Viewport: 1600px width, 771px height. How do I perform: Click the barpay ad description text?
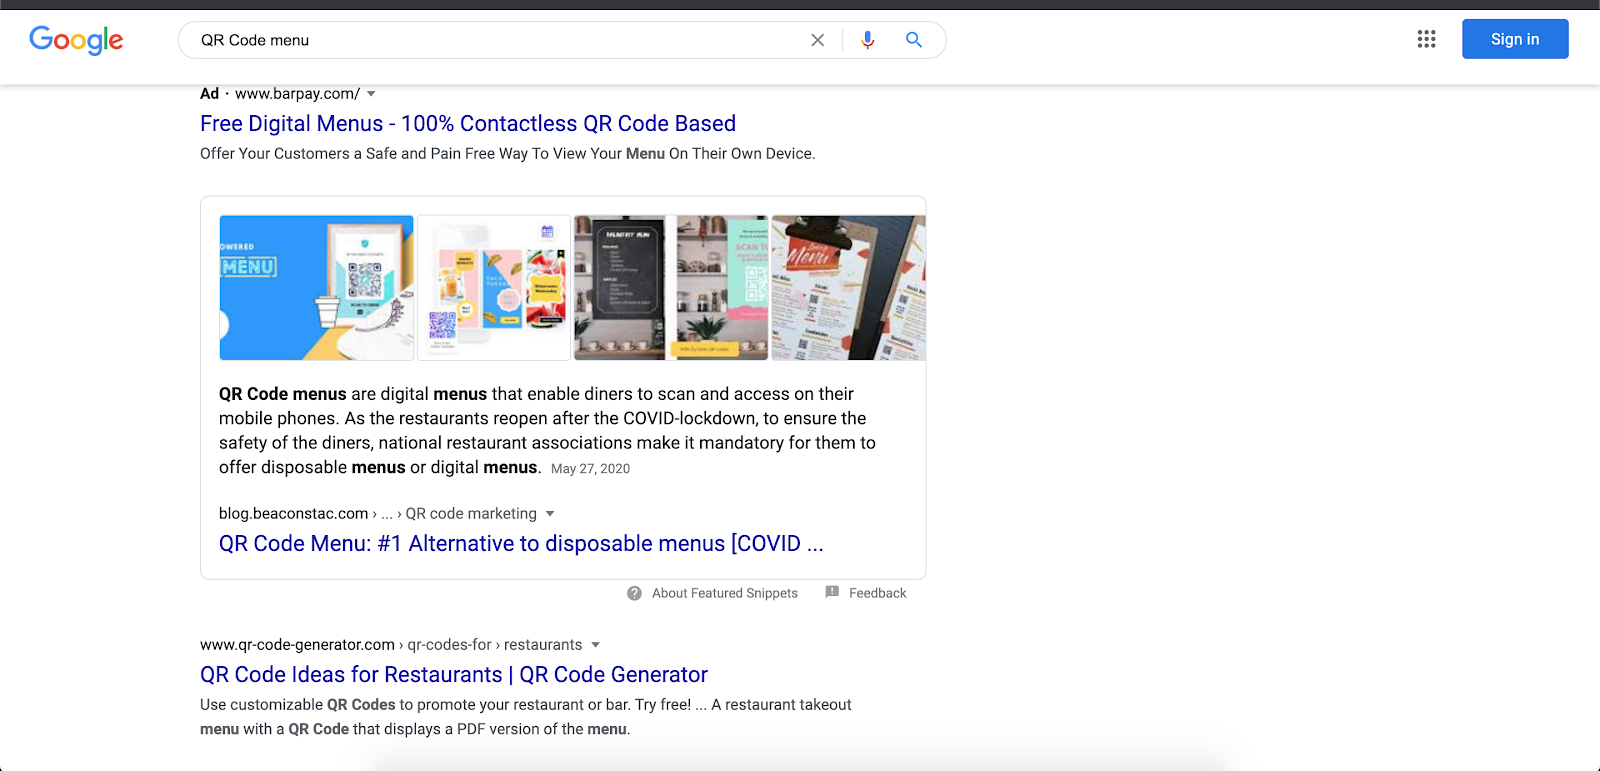508,154
